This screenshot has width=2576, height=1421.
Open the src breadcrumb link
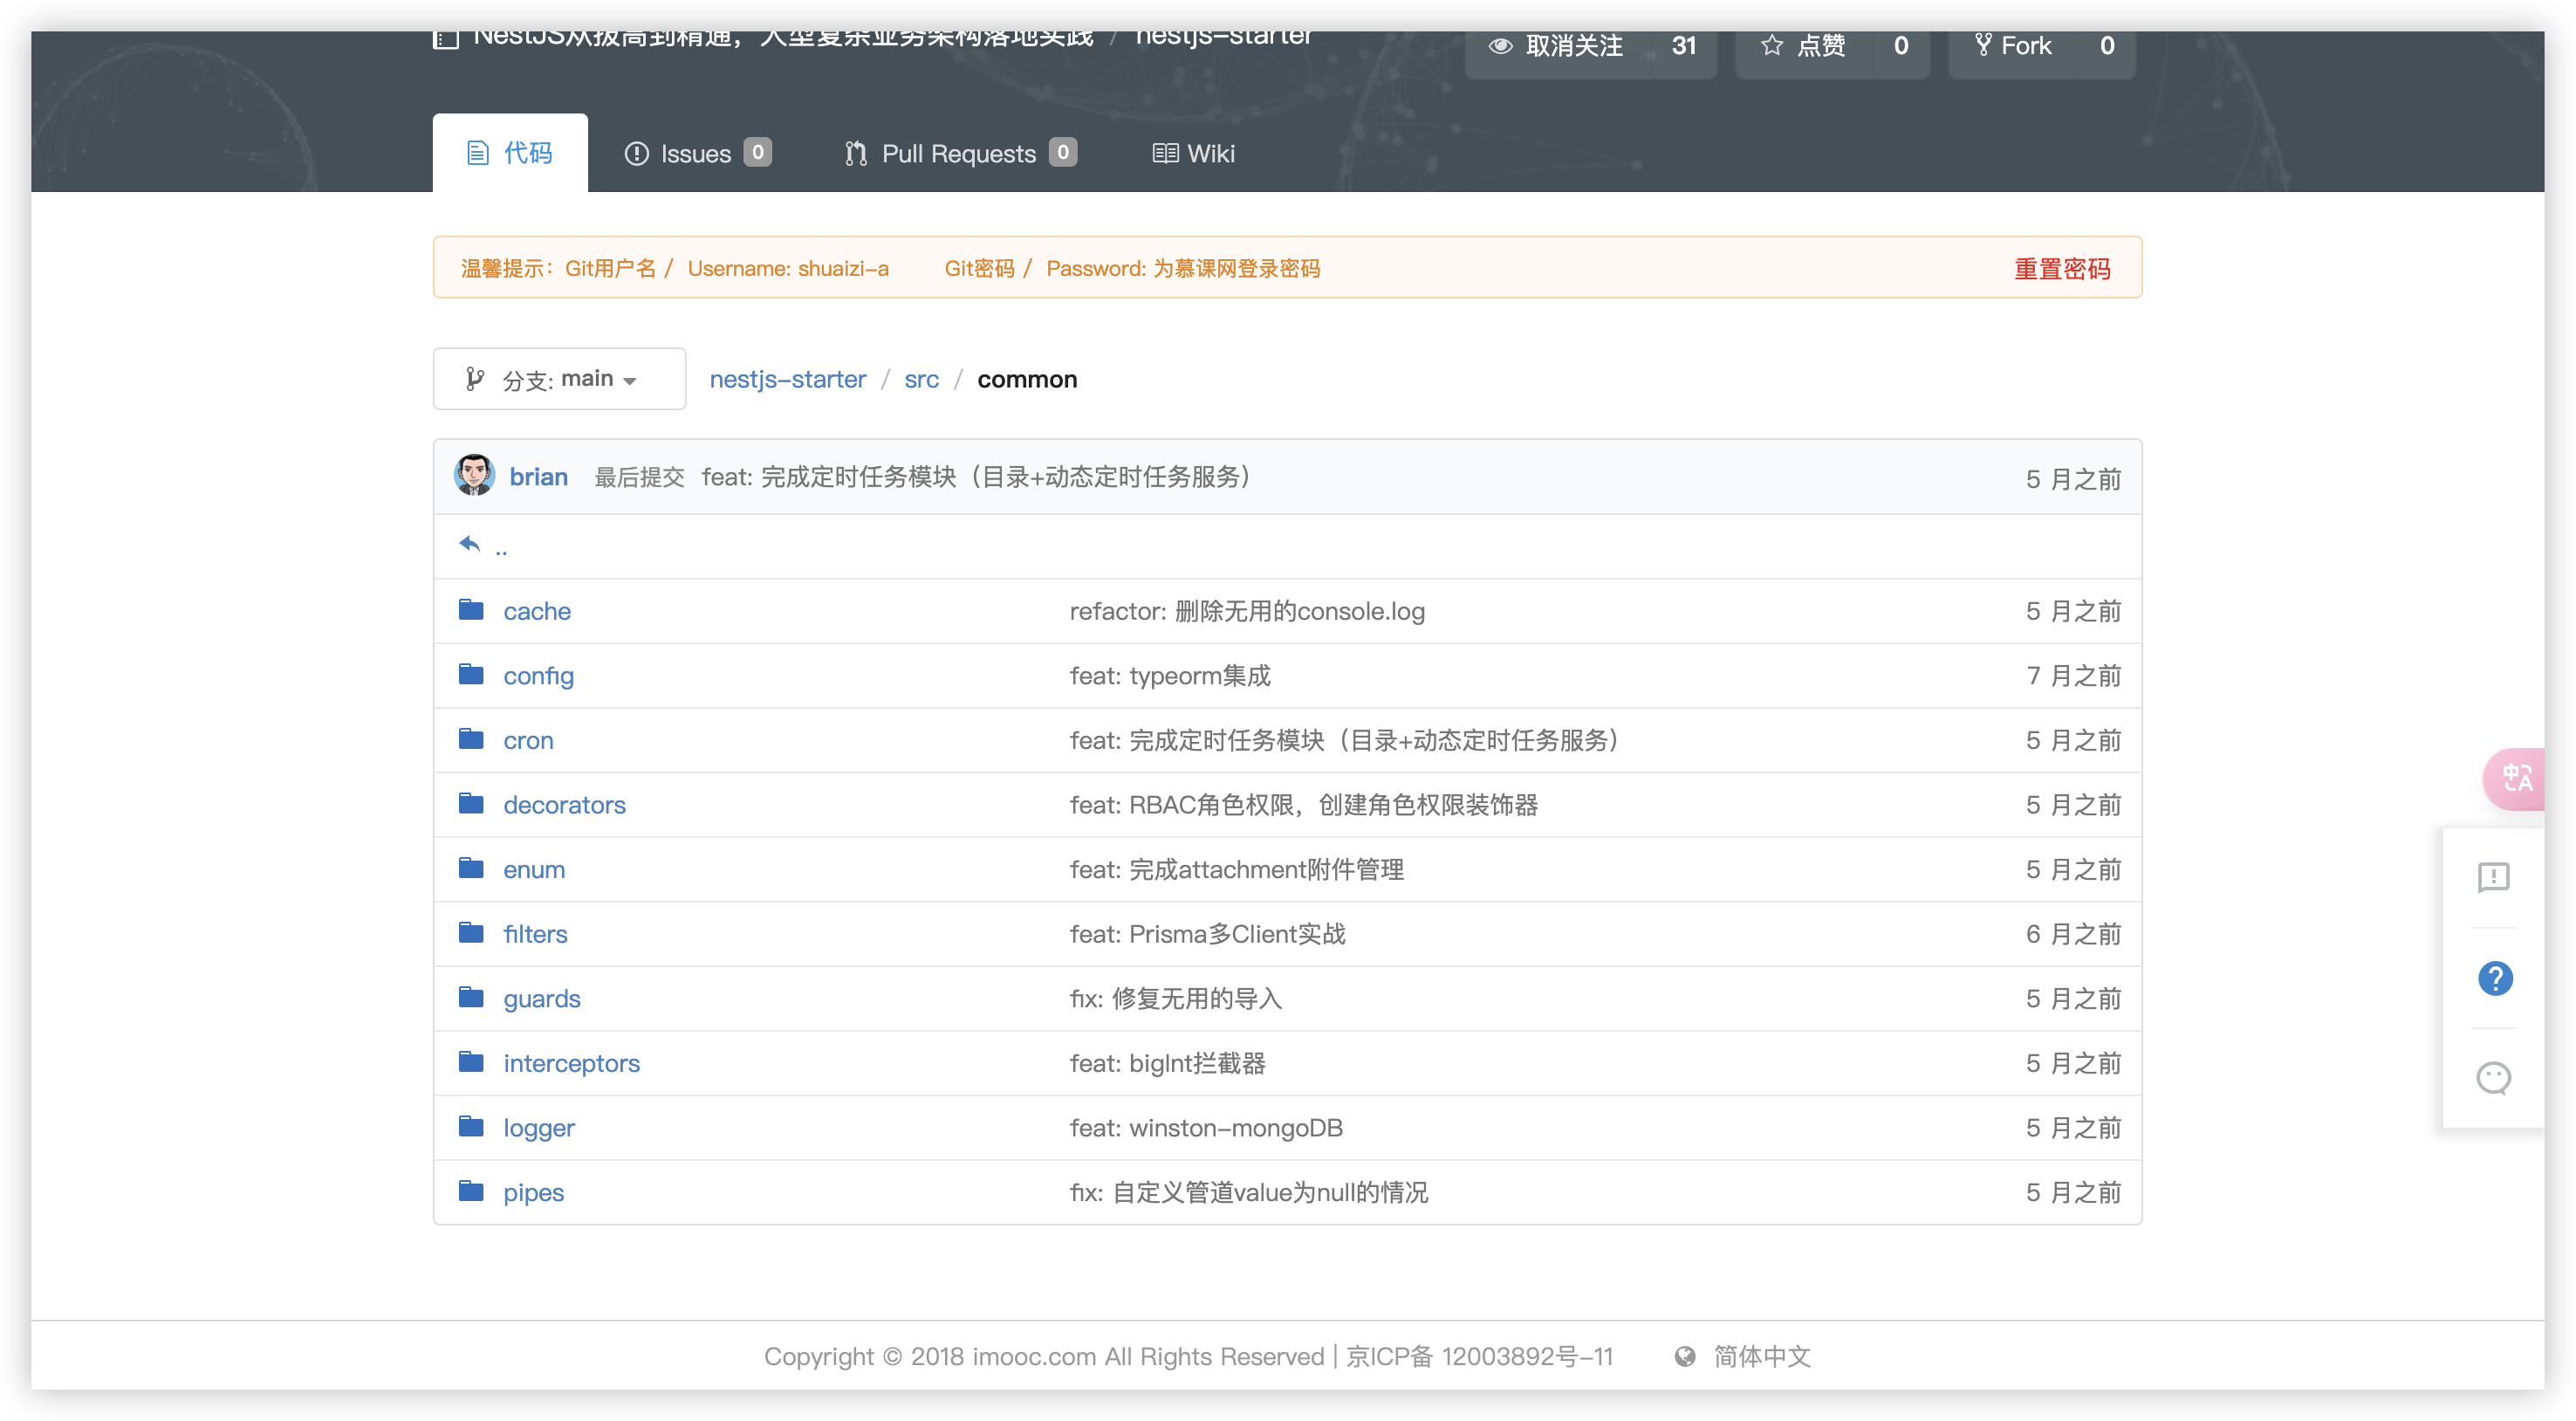(x=921, y=379)
